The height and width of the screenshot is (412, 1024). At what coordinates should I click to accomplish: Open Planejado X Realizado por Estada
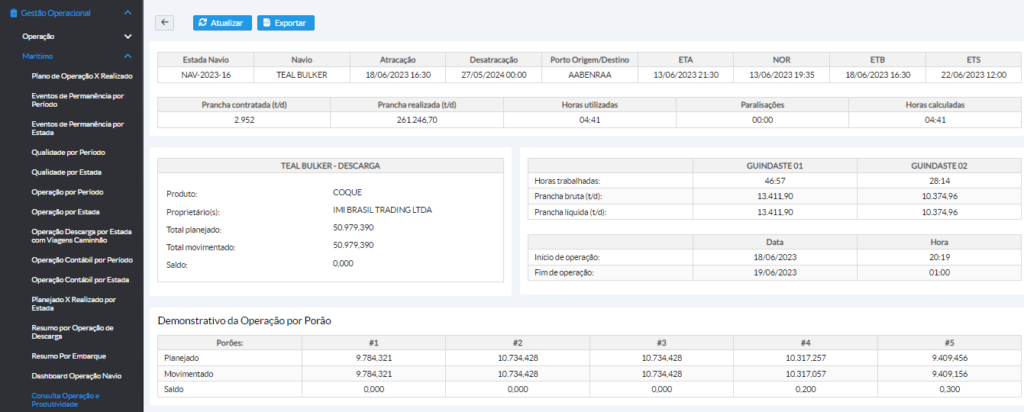click(x=73, y=303)
